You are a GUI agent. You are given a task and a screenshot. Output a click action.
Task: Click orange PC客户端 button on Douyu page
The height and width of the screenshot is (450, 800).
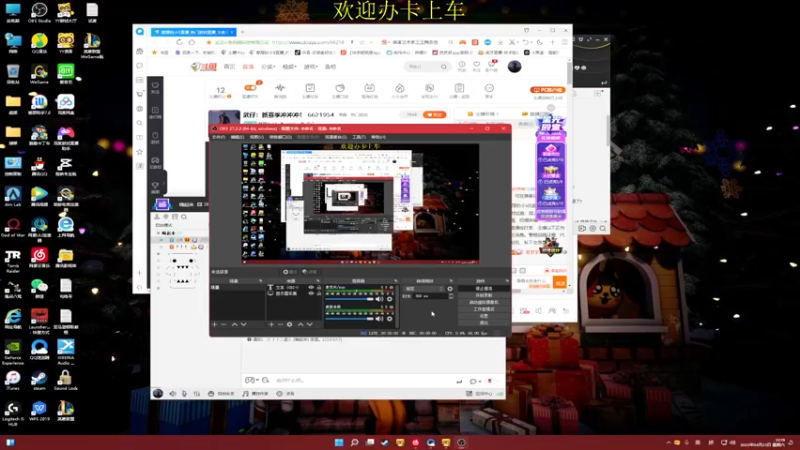[548, 90]
